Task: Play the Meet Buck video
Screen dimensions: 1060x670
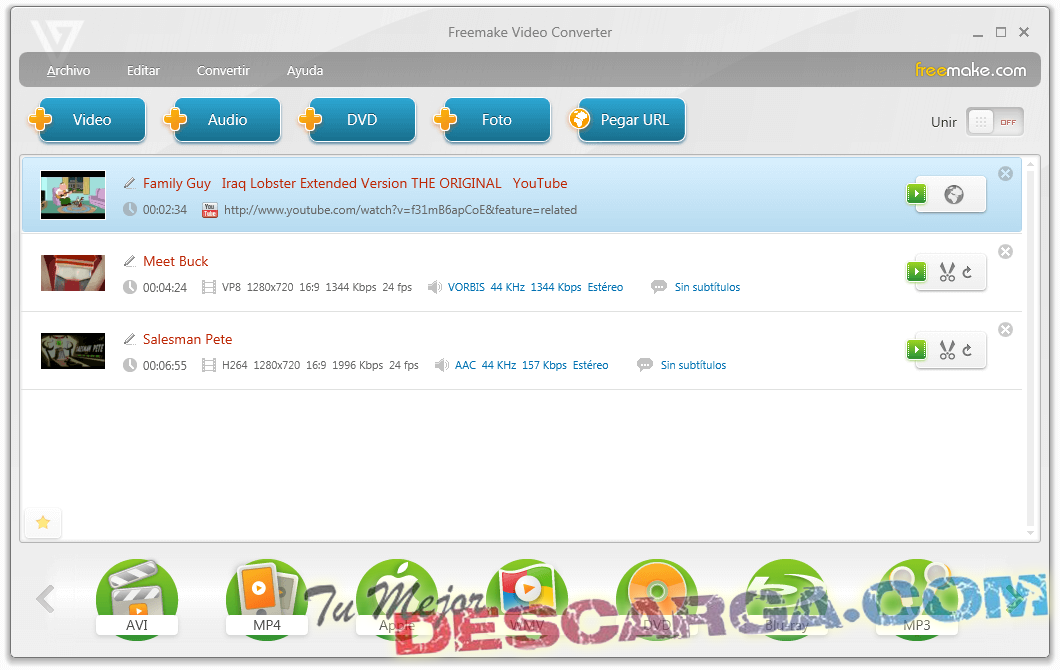Action: (917, 272)
